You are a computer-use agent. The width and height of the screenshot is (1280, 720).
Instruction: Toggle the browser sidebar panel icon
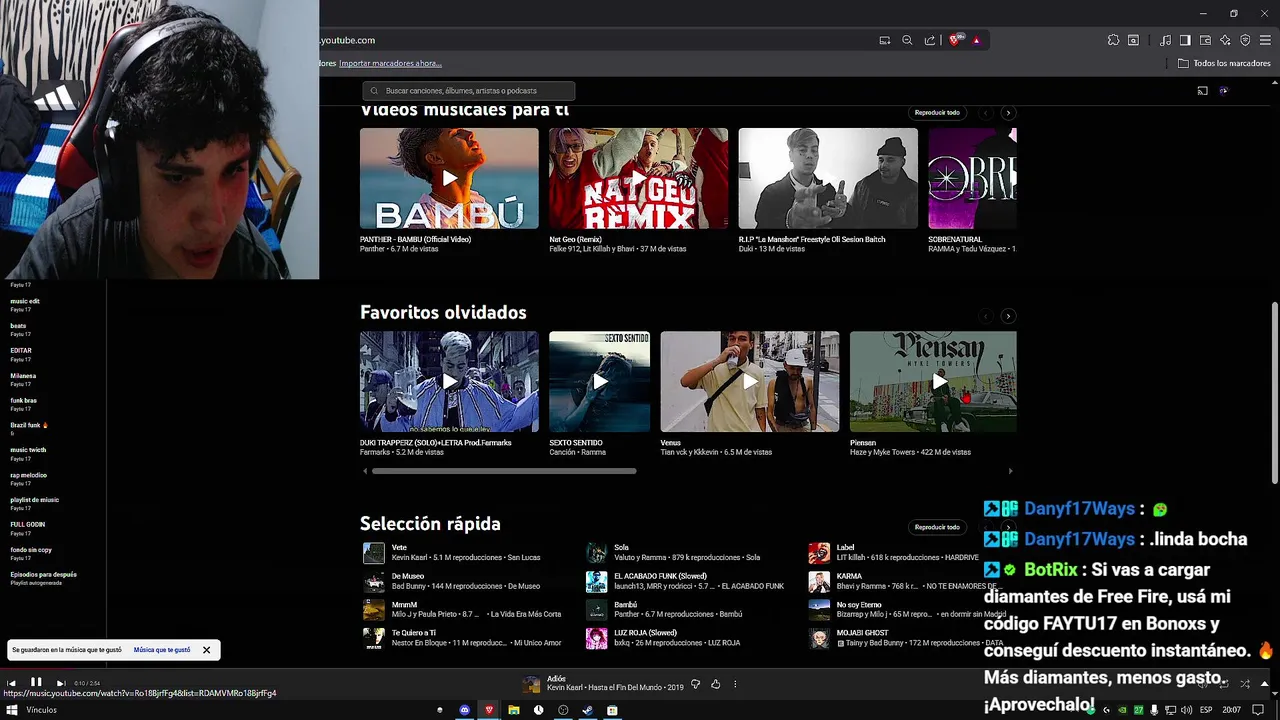pos(1185,40)
